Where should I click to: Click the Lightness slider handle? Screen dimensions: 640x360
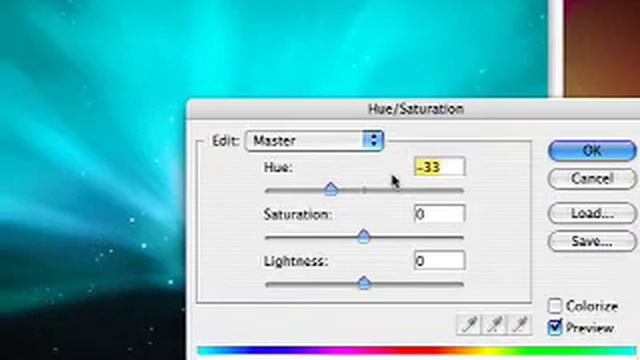point(364,283)
